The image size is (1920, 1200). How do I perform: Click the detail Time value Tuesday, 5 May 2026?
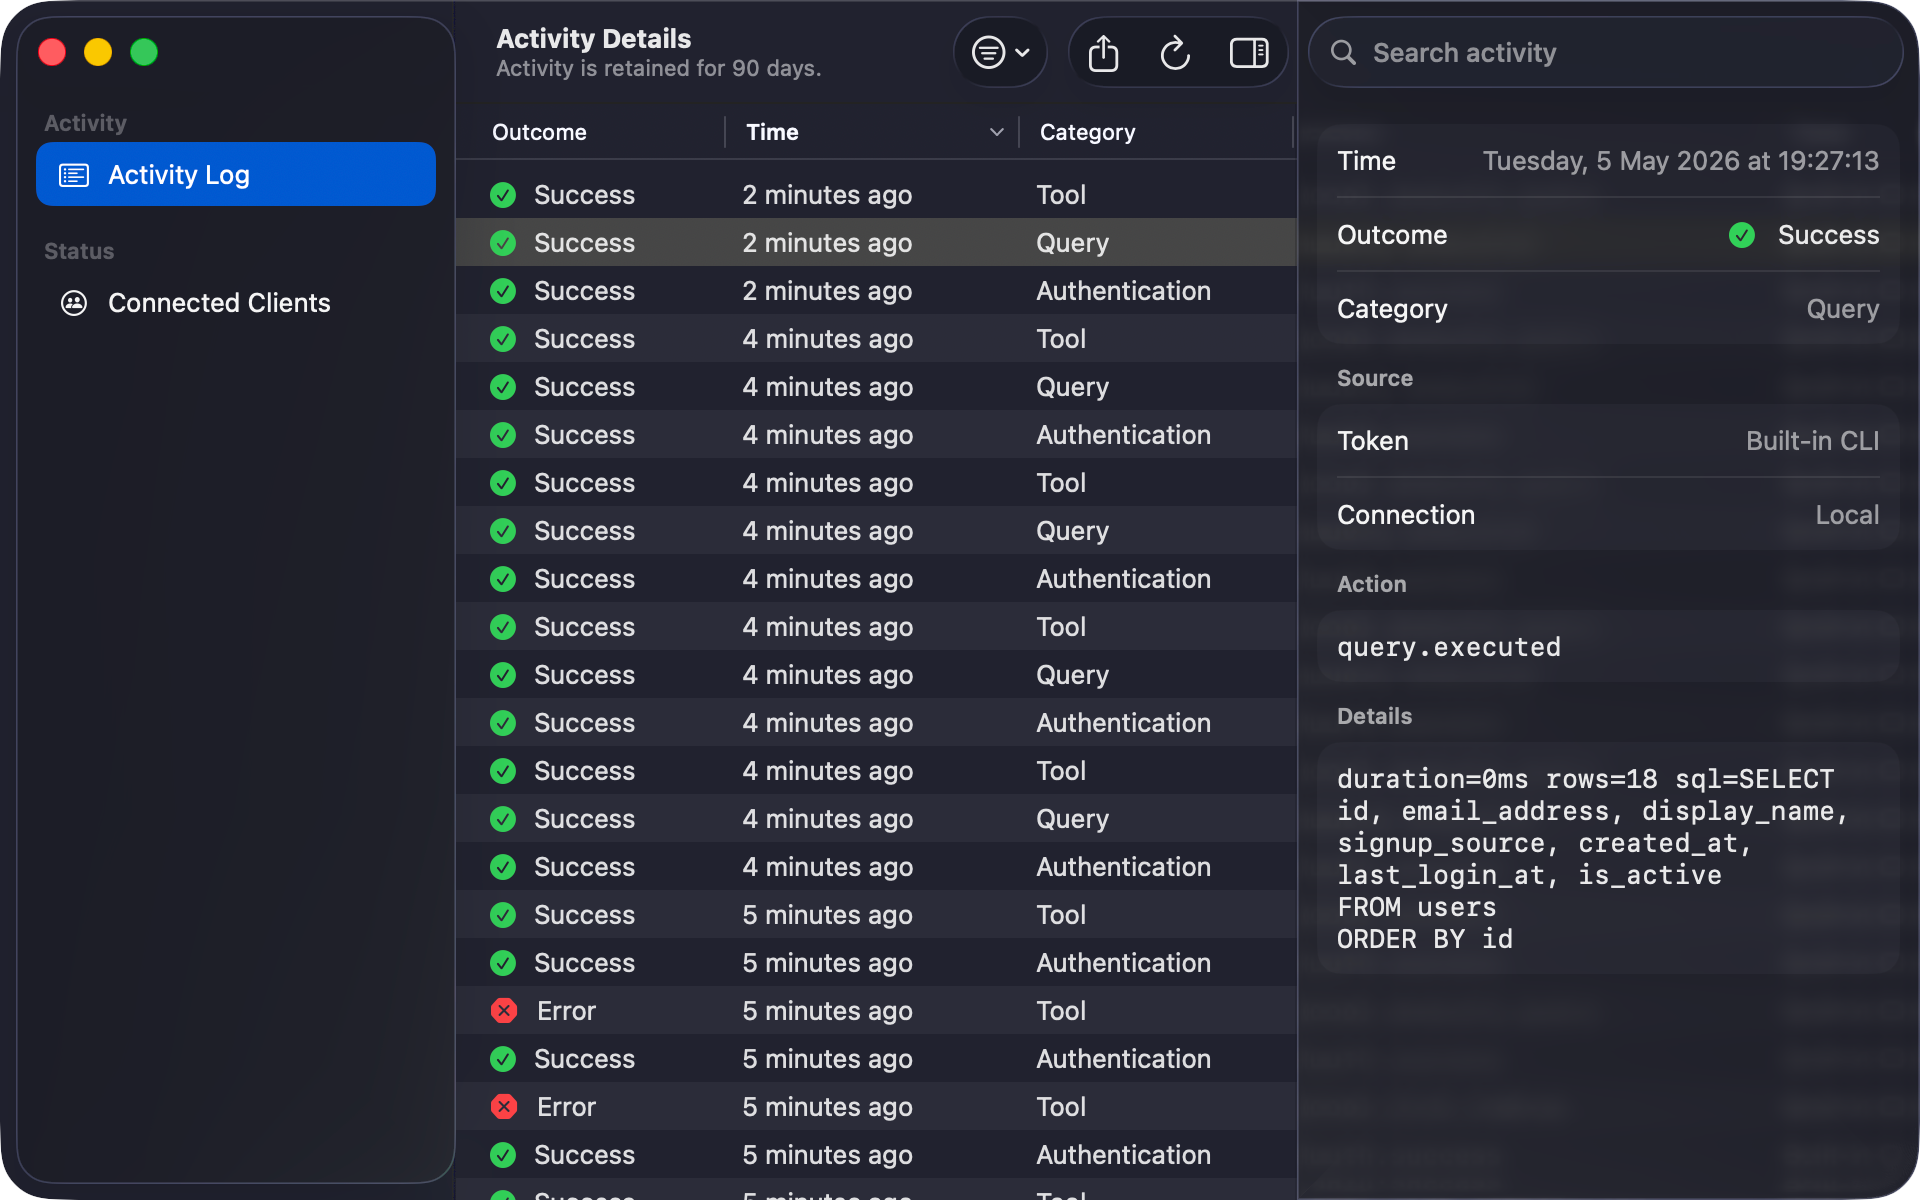click(x=1680, y=161)
